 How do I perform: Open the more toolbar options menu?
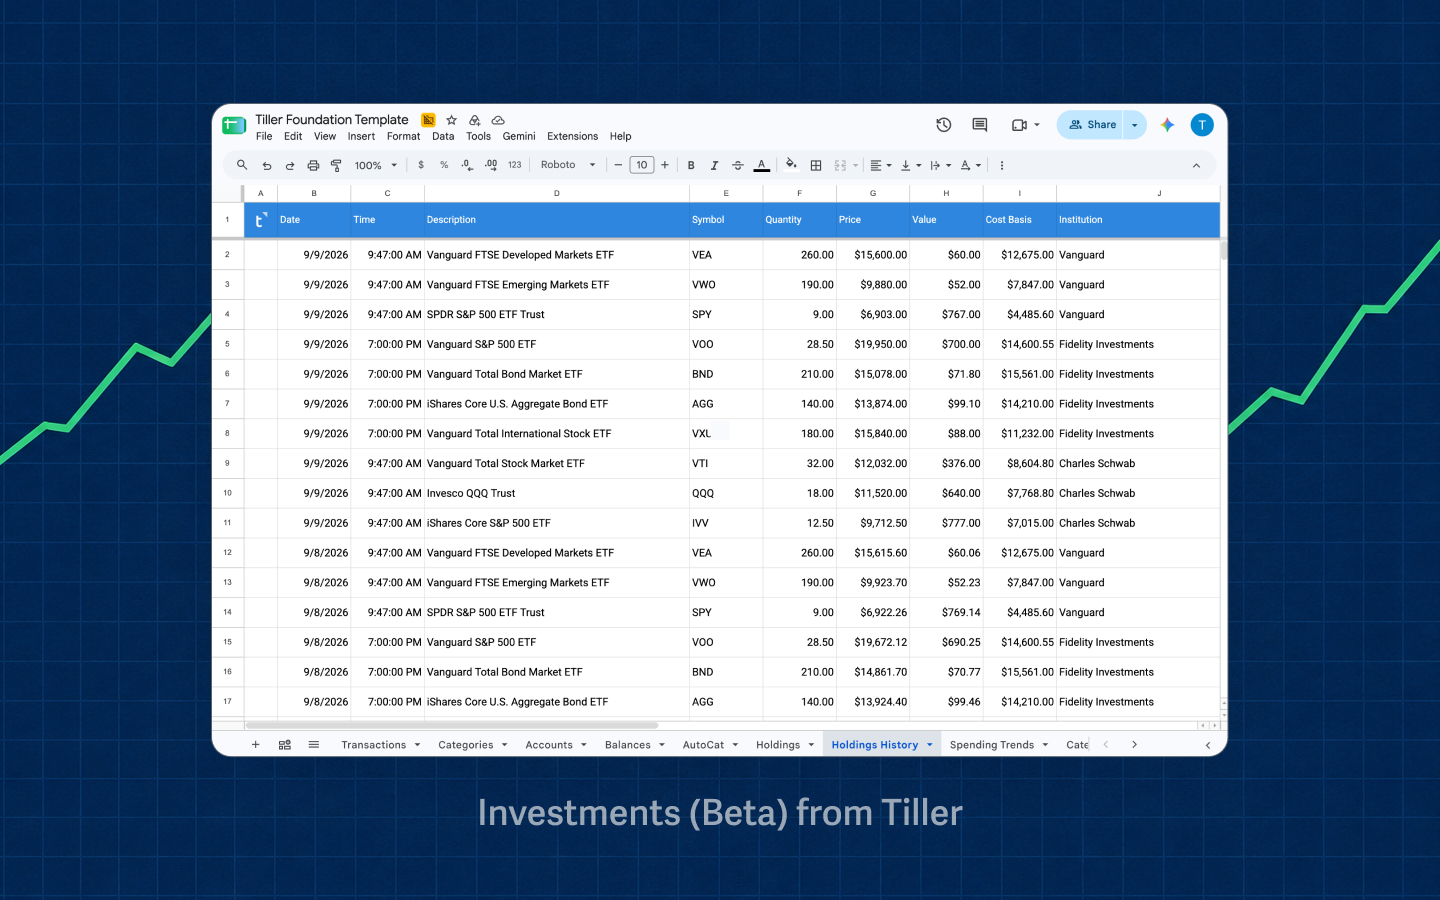(1002, 165)
